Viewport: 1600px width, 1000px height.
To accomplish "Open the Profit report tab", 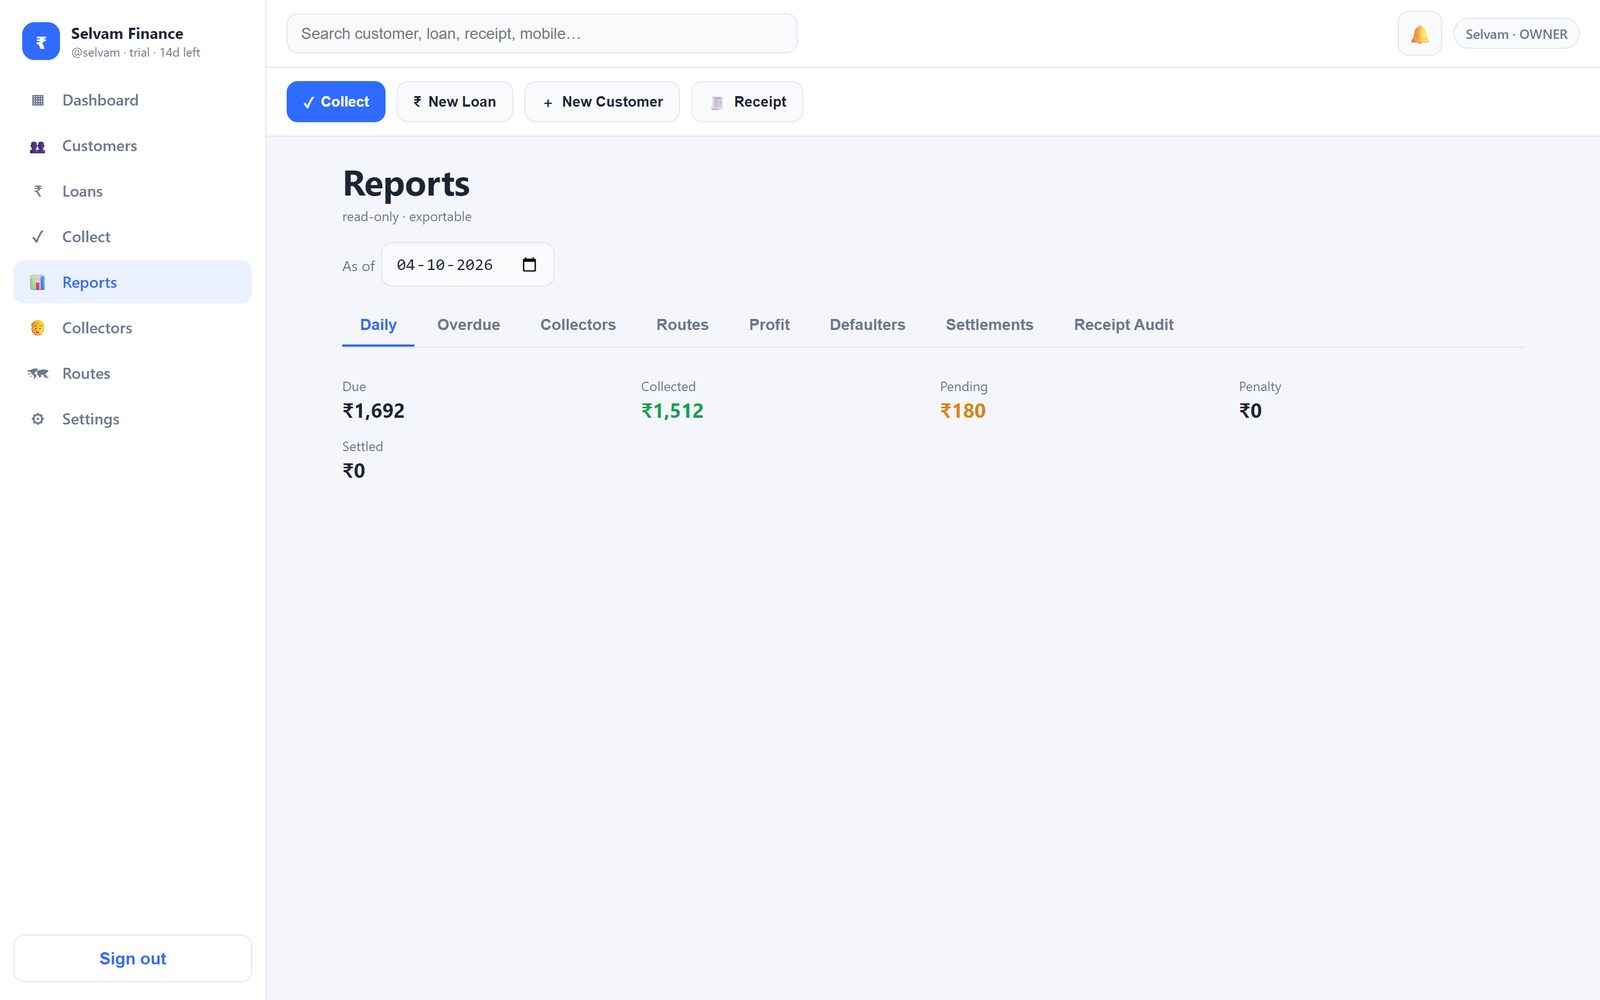I will (769, 325).
